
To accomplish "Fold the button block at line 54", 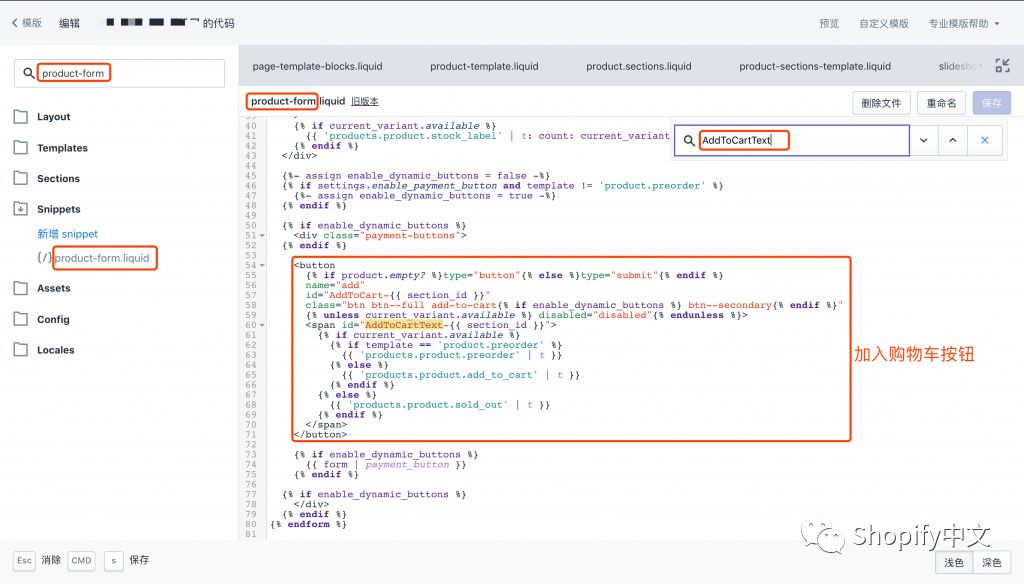I will tap(262, 265).
